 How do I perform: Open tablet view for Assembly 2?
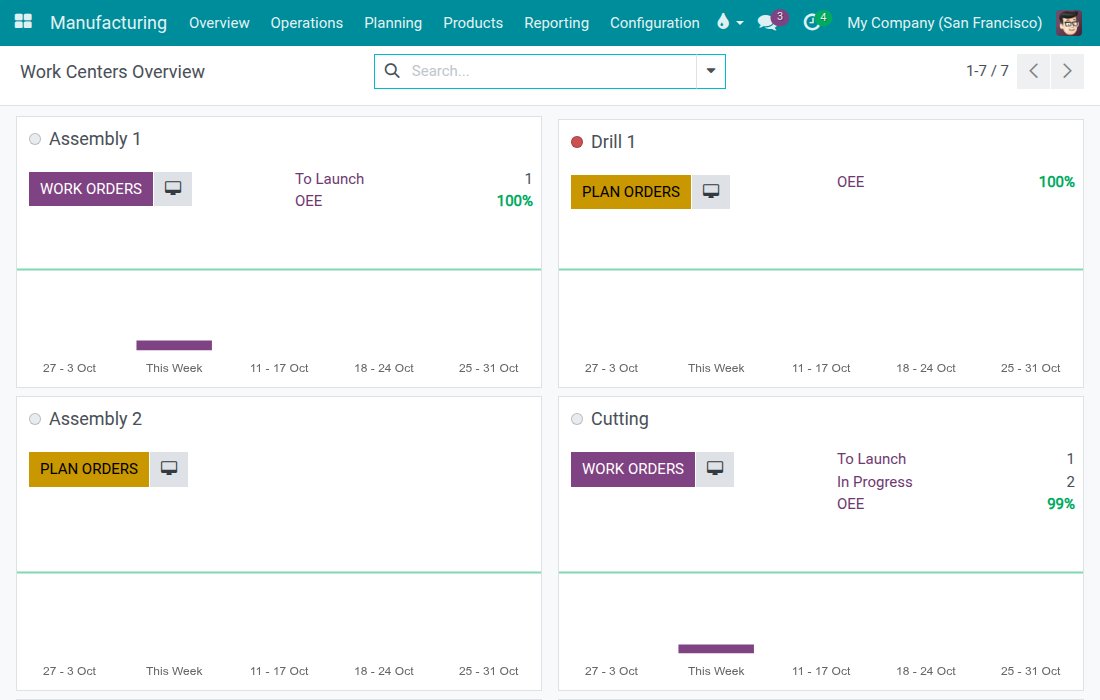pyautogui.click(x=168, y=469)
